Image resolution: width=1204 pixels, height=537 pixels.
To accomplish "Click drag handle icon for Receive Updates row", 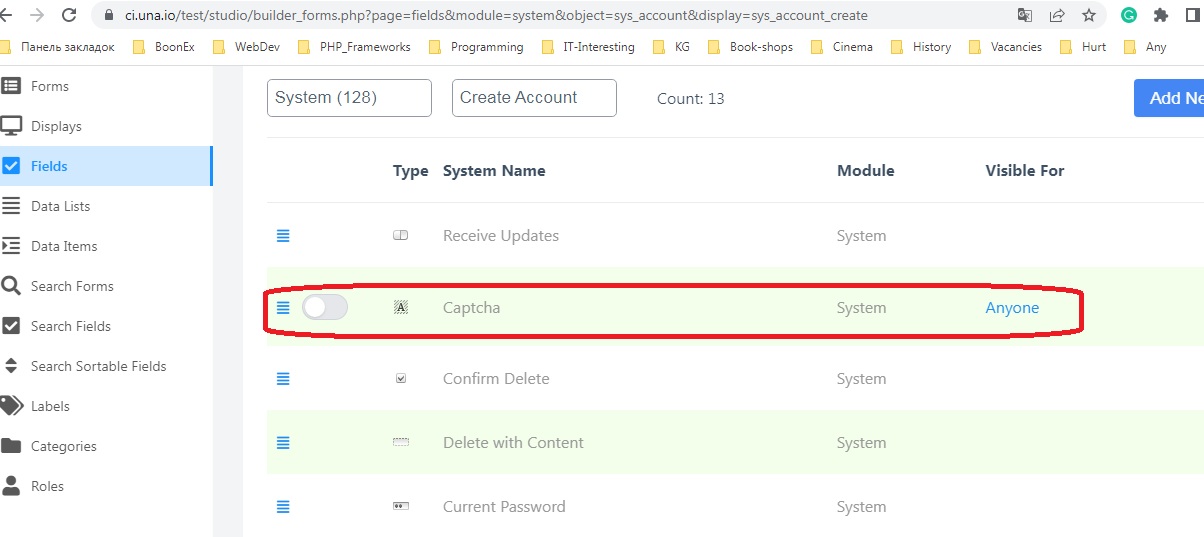I will 283,236.
